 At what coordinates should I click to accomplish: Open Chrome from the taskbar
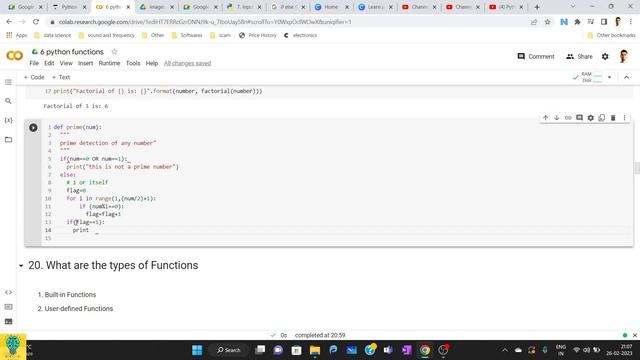pos(424,350)
